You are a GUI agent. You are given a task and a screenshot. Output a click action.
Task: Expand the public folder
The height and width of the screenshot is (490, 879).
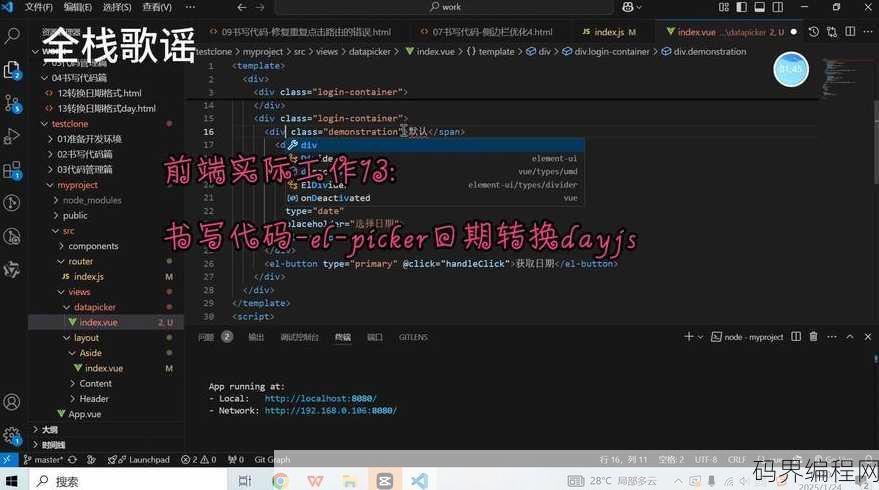tap(75, 215)
